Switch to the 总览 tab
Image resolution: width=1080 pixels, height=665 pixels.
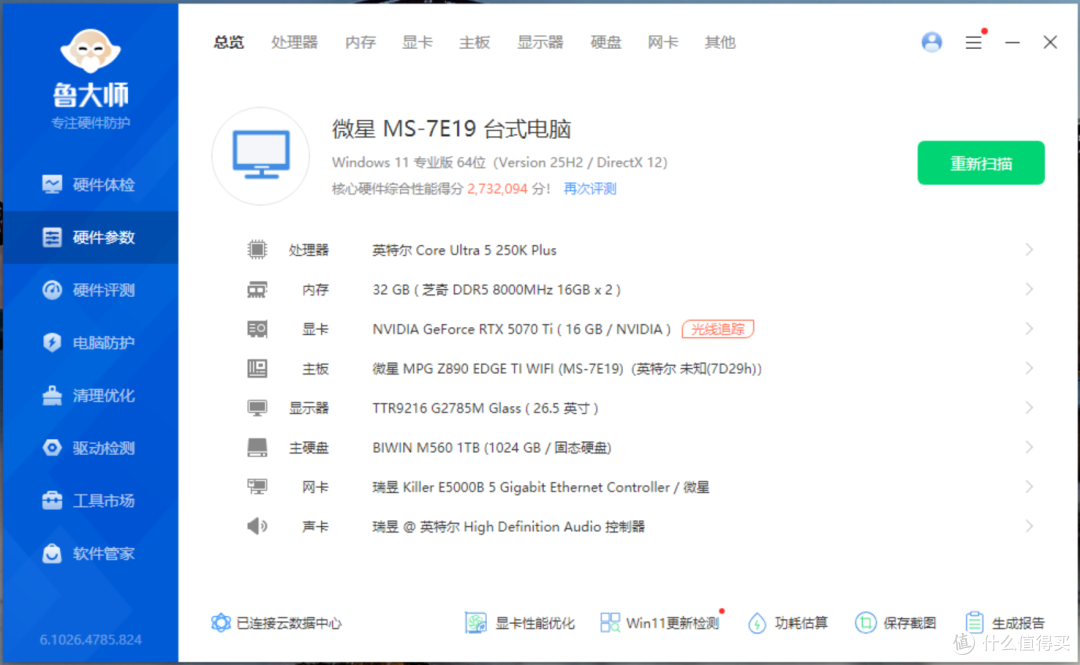coord(229,43)
